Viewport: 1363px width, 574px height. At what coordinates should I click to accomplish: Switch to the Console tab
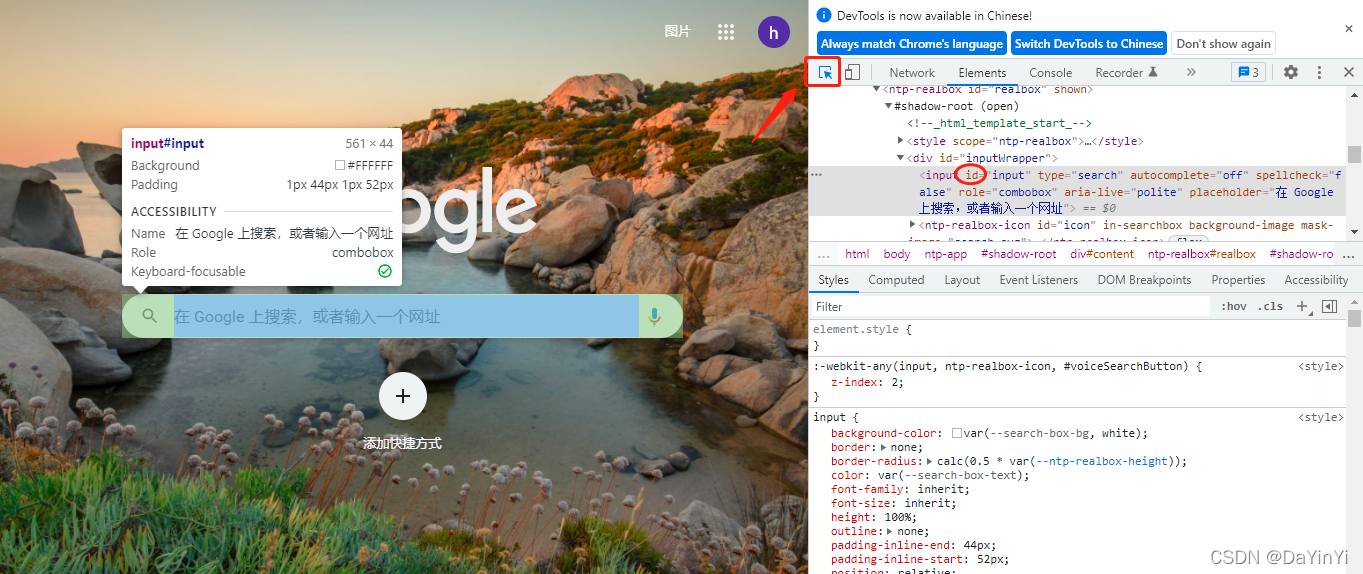pyautogui.click(x=1050, y=72)
